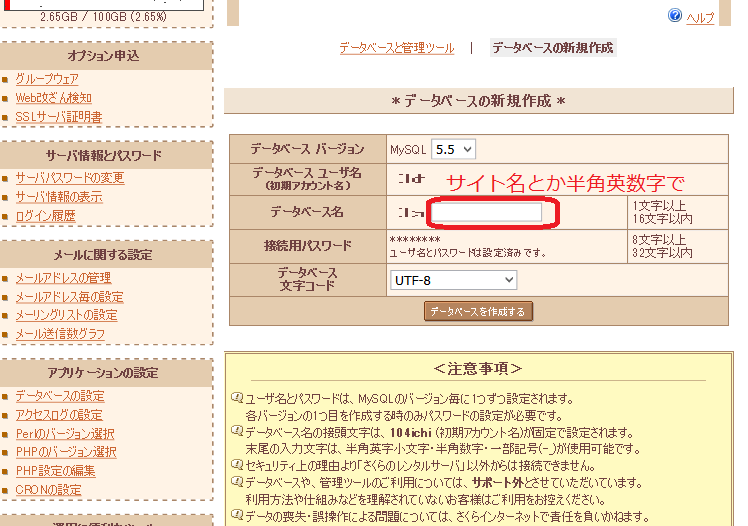Switch to データベースと管理ツール tab
Screen dimensions: 748x526
tap(396, 48)
